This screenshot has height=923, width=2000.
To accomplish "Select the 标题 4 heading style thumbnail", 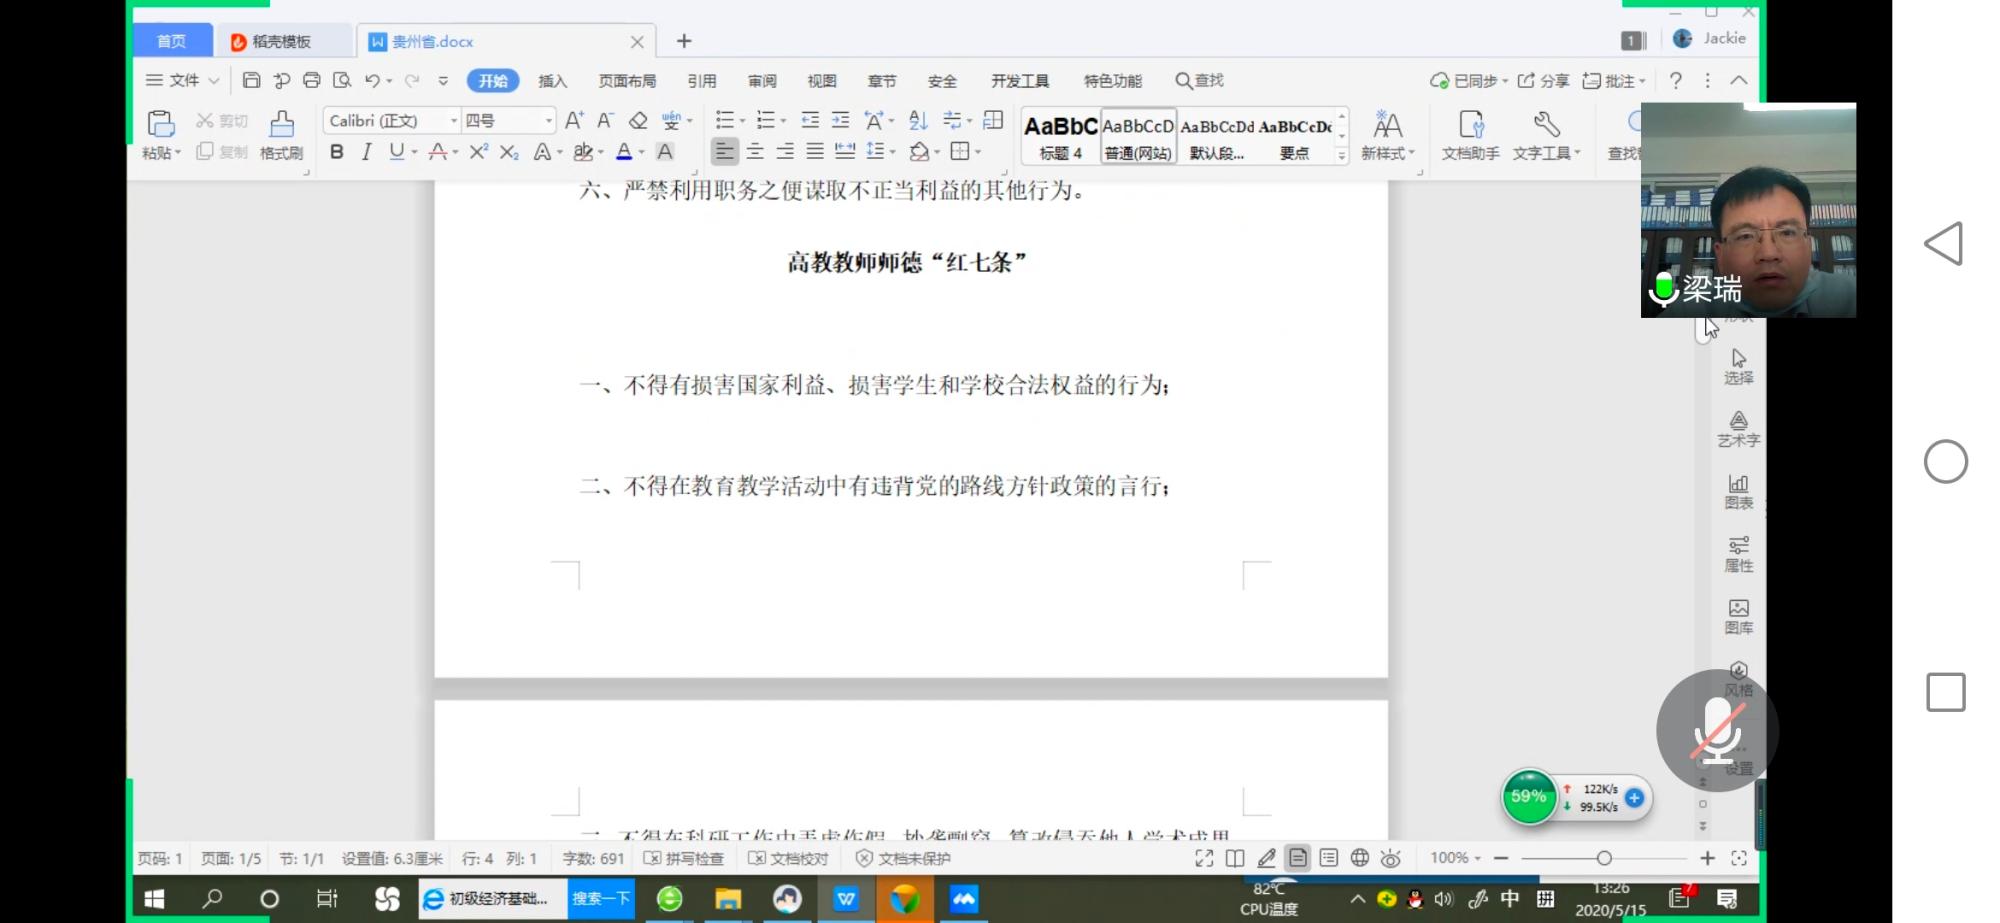I will coord(1060,136).
